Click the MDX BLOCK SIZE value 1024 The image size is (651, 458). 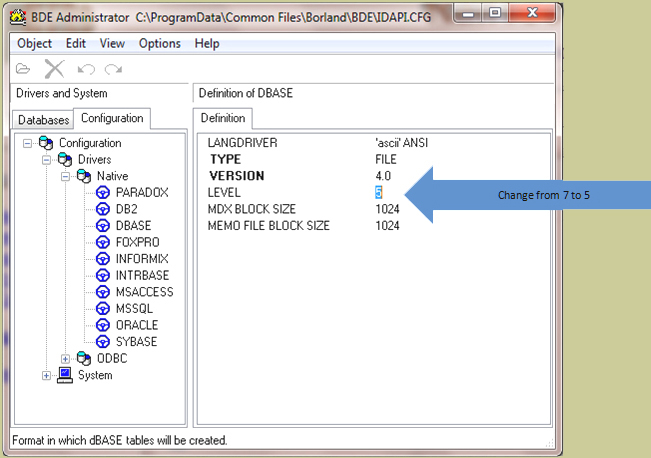tap(387, 209)
